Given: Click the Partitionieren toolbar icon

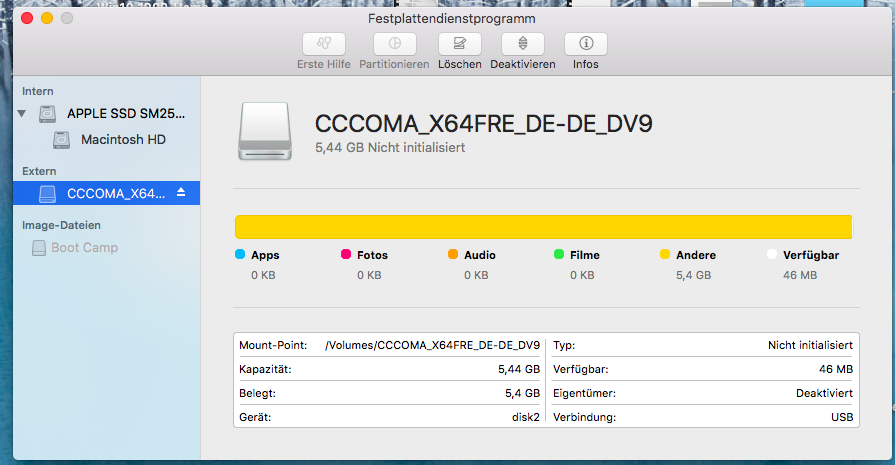Looking at the screenshot, I should [395, 44].
